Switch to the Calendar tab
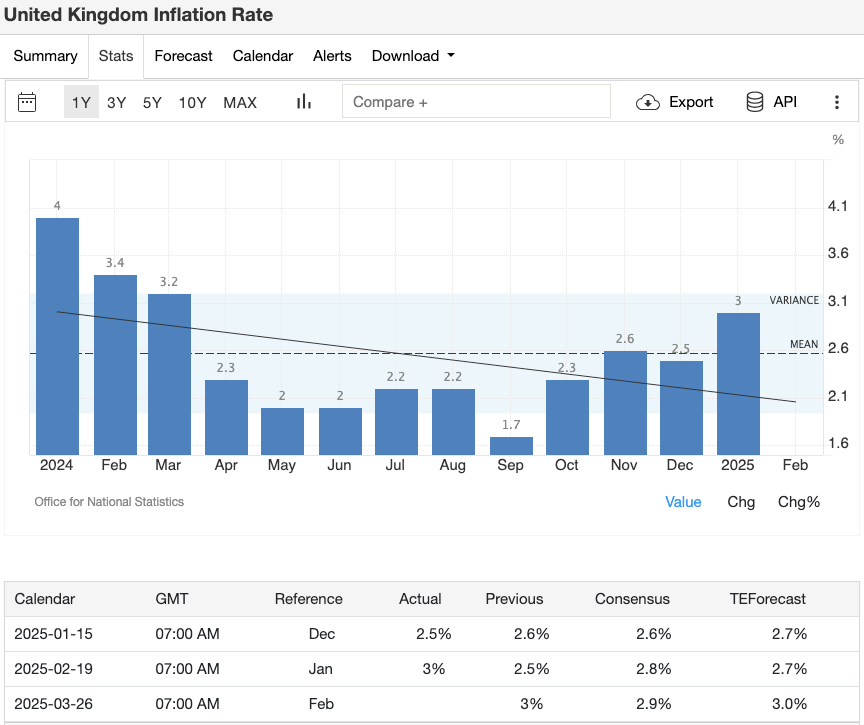 [262, 56]
